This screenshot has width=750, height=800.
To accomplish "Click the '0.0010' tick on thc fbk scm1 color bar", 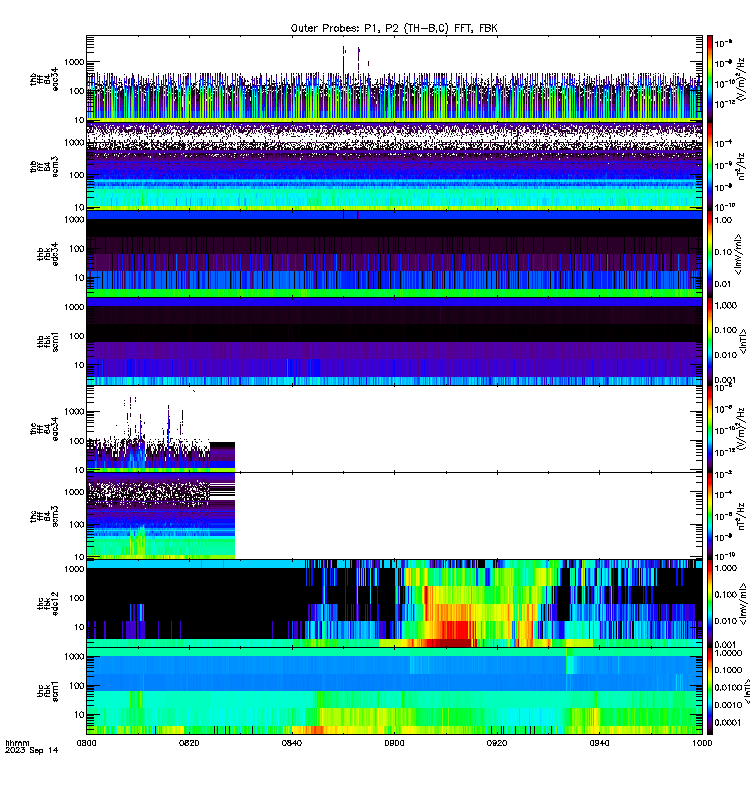I will [729, 705].
